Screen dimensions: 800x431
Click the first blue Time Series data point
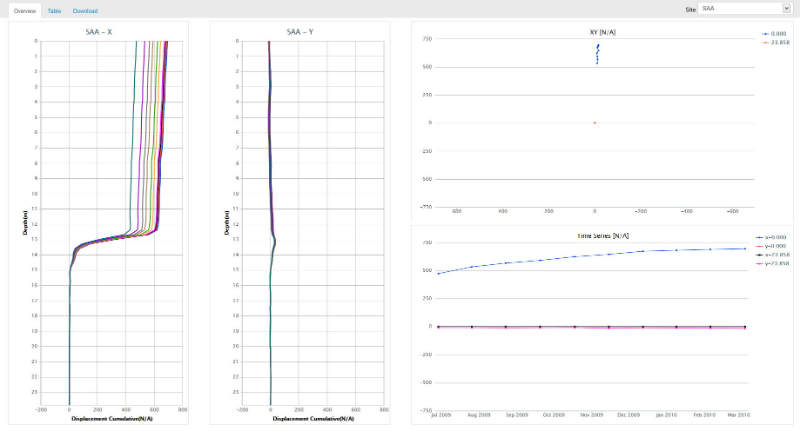click(x=438, y=274)
